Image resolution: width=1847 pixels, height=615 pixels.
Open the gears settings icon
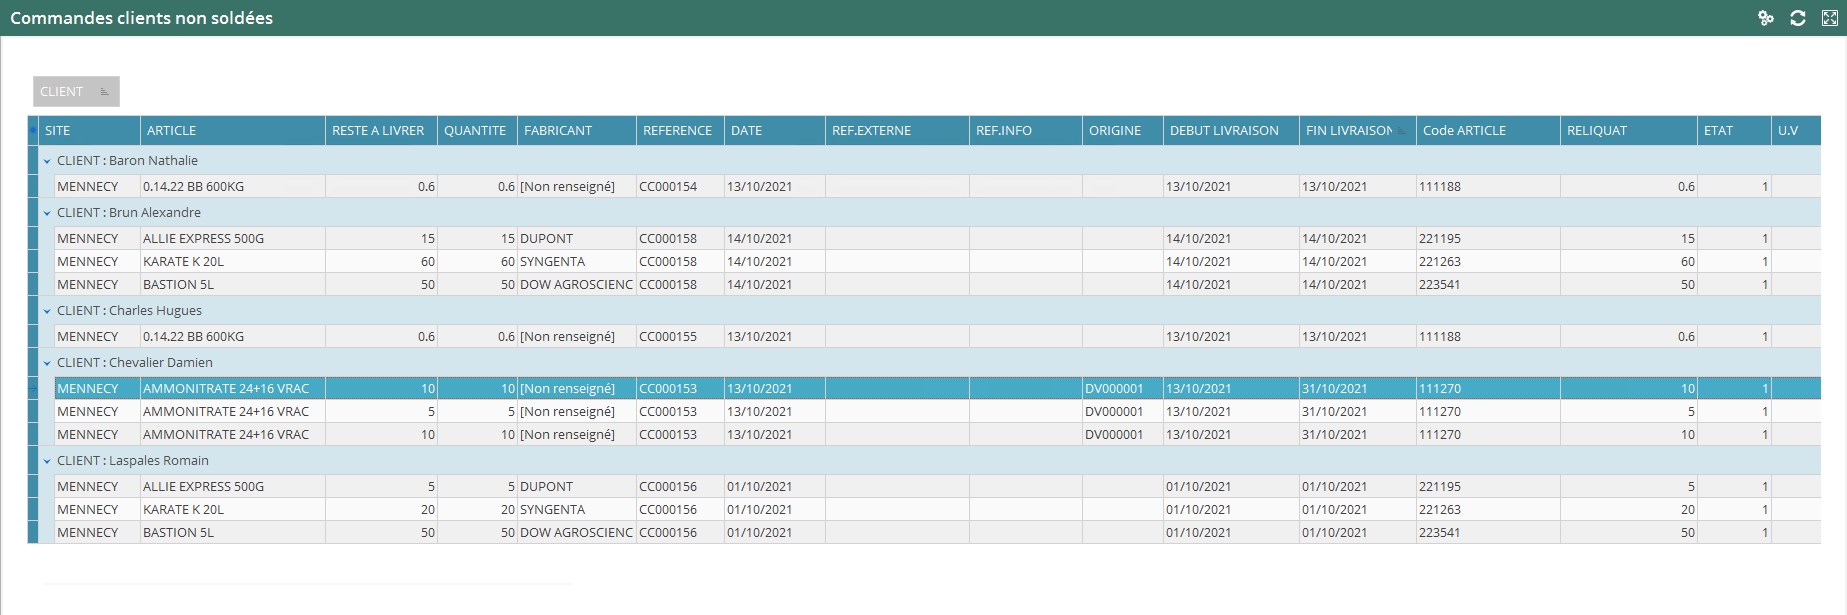point(1766,18)
